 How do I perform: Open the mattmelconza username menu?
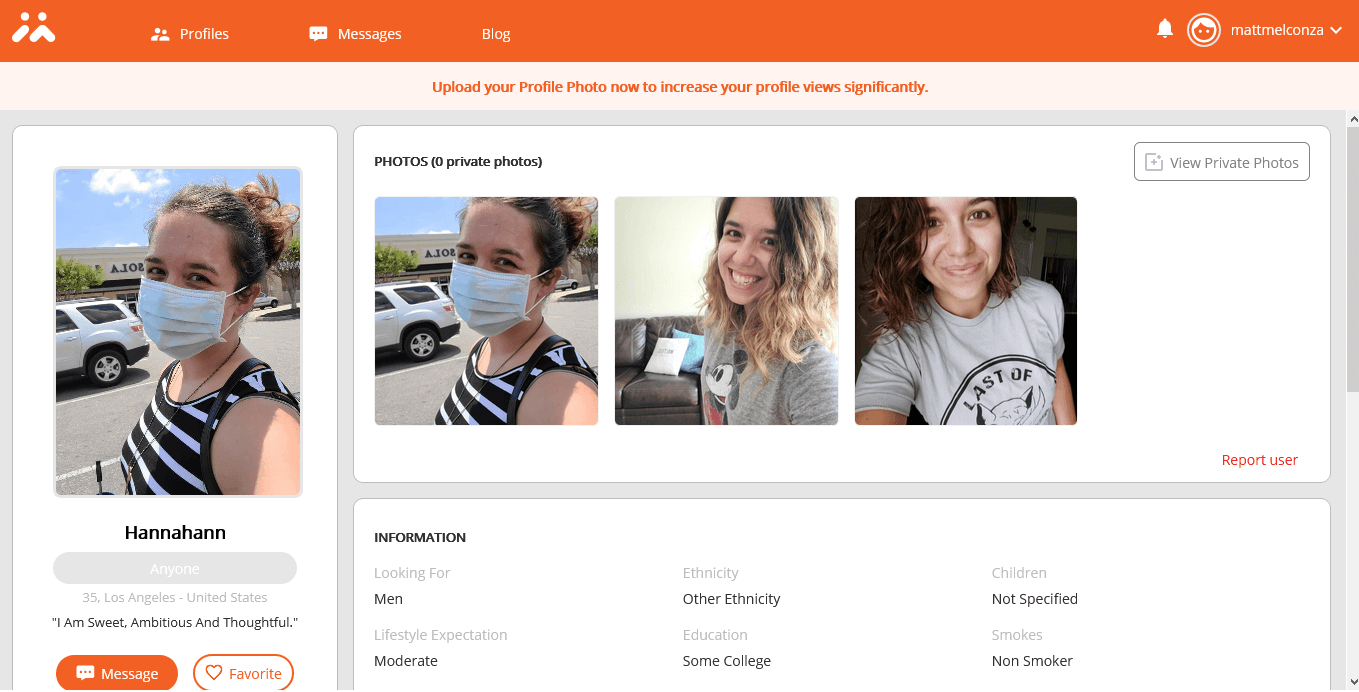1279,30
